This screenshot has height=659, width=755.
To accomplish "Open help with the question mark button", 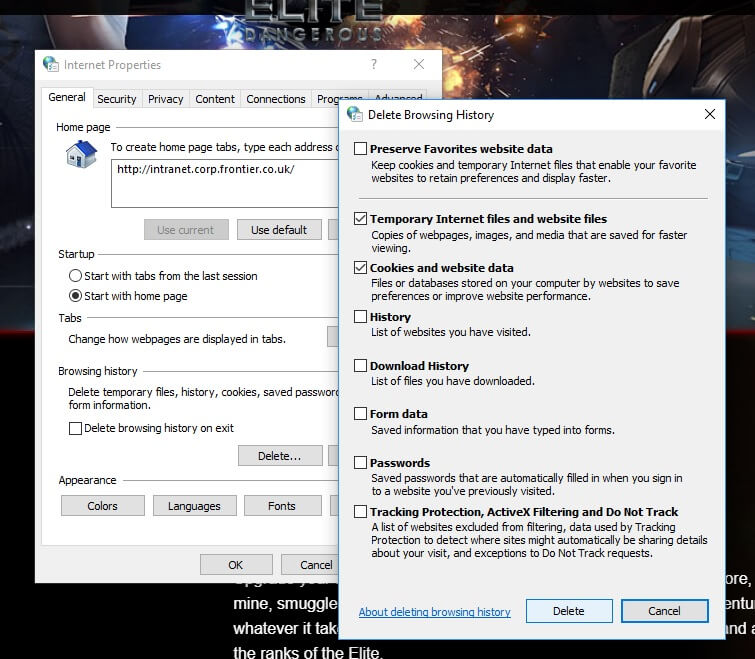I will (374, 64).
